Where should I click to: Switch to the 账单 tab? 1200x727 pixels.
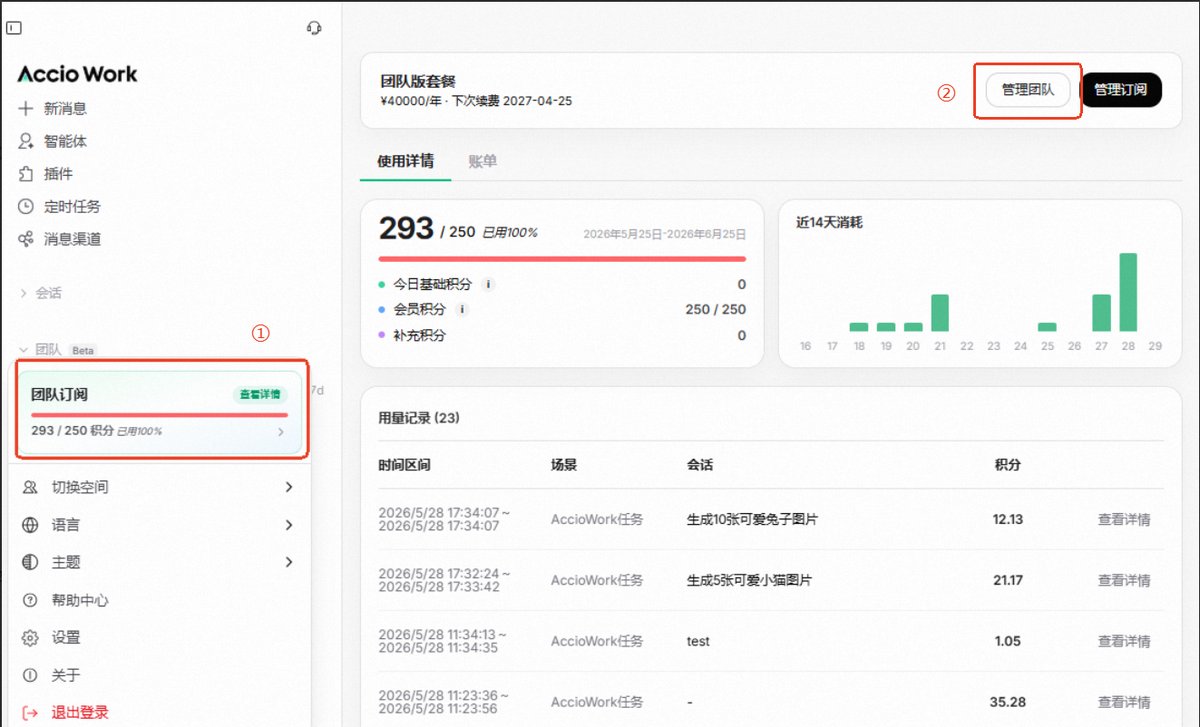482,161
